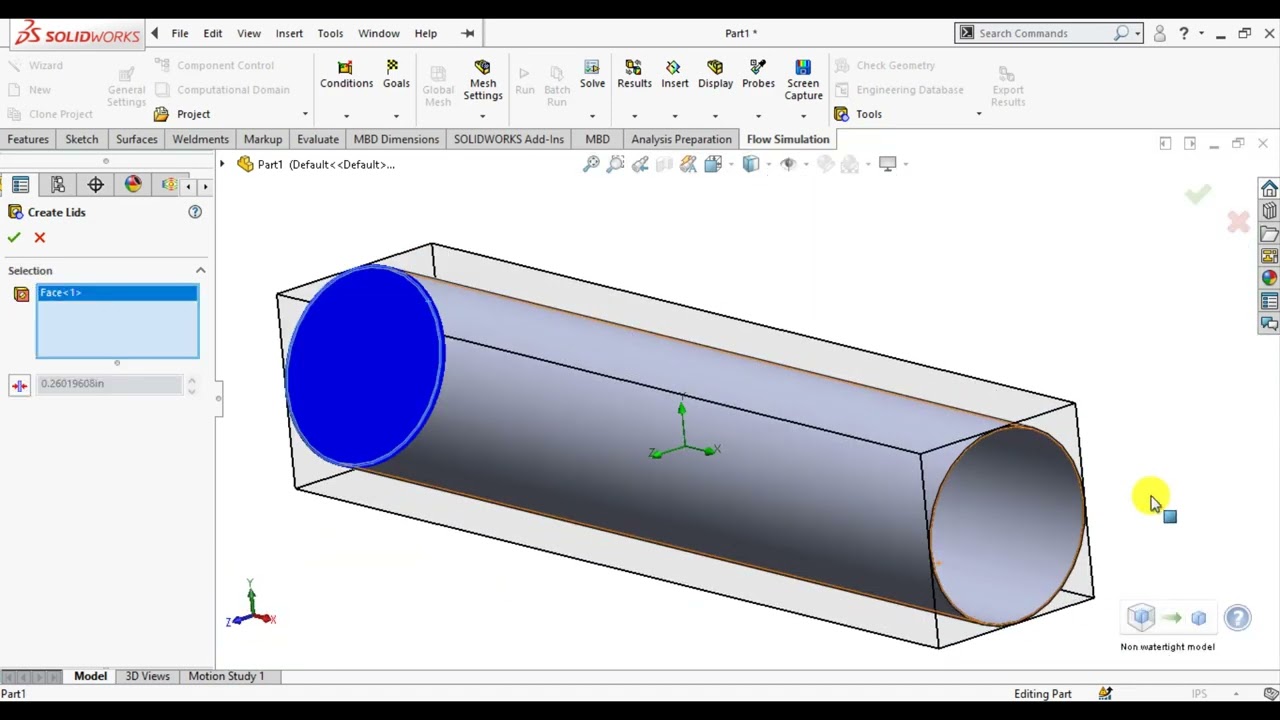This screenshot has width=1280, height=720.
Task: Open the Motion Study 1 tab
Action: pos(226,676)
